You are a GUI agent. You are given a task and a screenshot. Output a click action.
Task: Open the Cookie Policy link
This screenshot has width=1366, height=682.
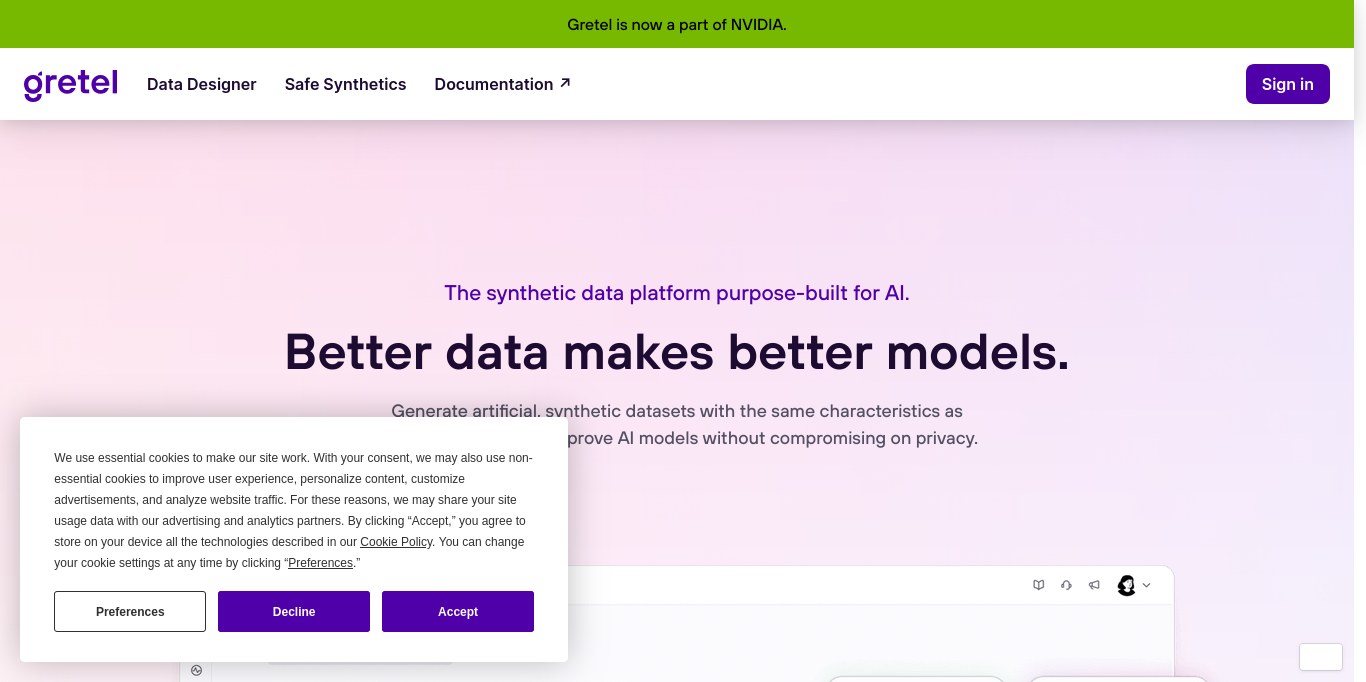click(395, 541)
